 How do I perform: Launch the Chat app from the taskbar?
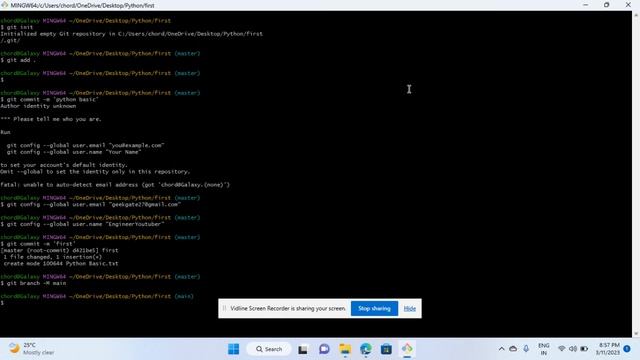[x=324, y=349]
